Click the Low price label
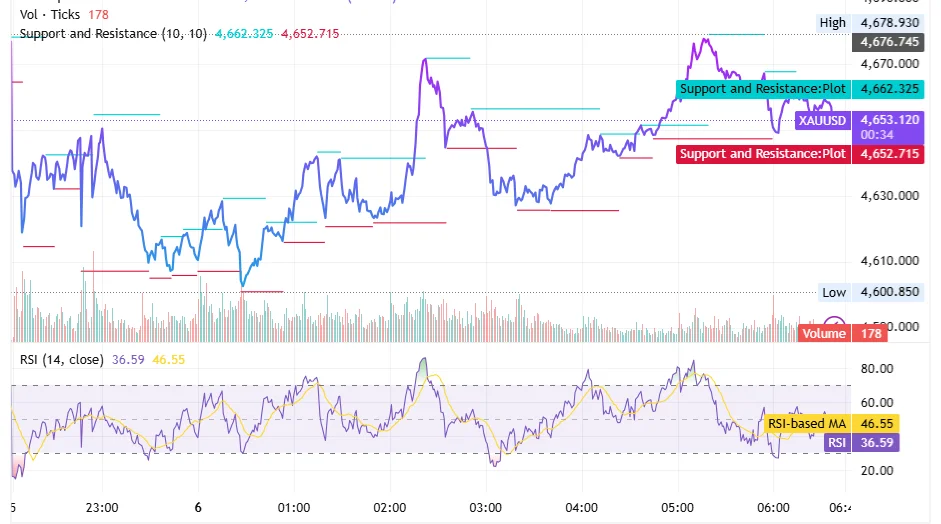Viewport: 941px width, 524px height. tap(833, 292)
